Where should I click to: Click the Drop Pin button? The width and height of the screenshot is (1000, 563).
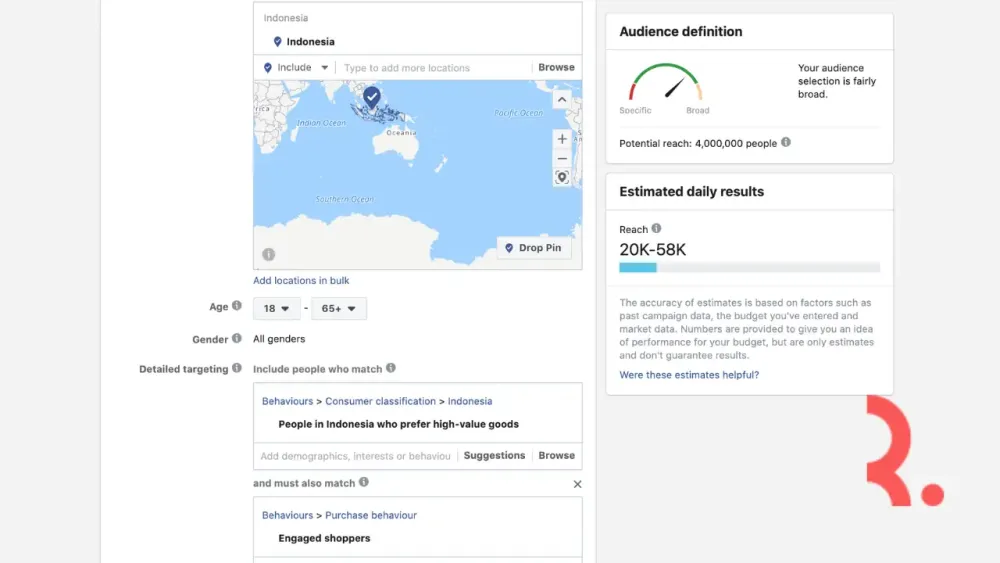point(534,247)
